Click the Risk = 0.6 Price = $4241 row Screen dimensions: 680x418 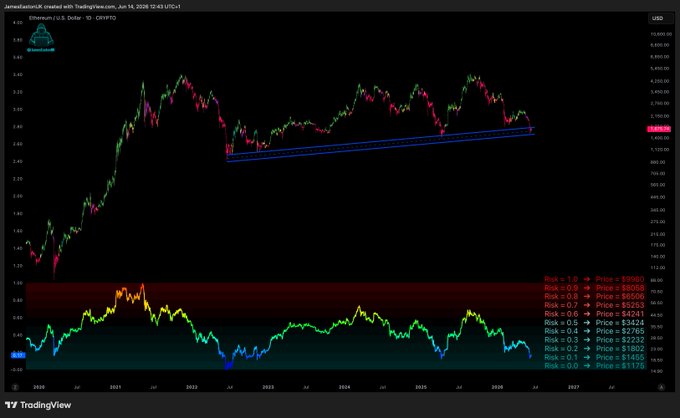point(594,314)
